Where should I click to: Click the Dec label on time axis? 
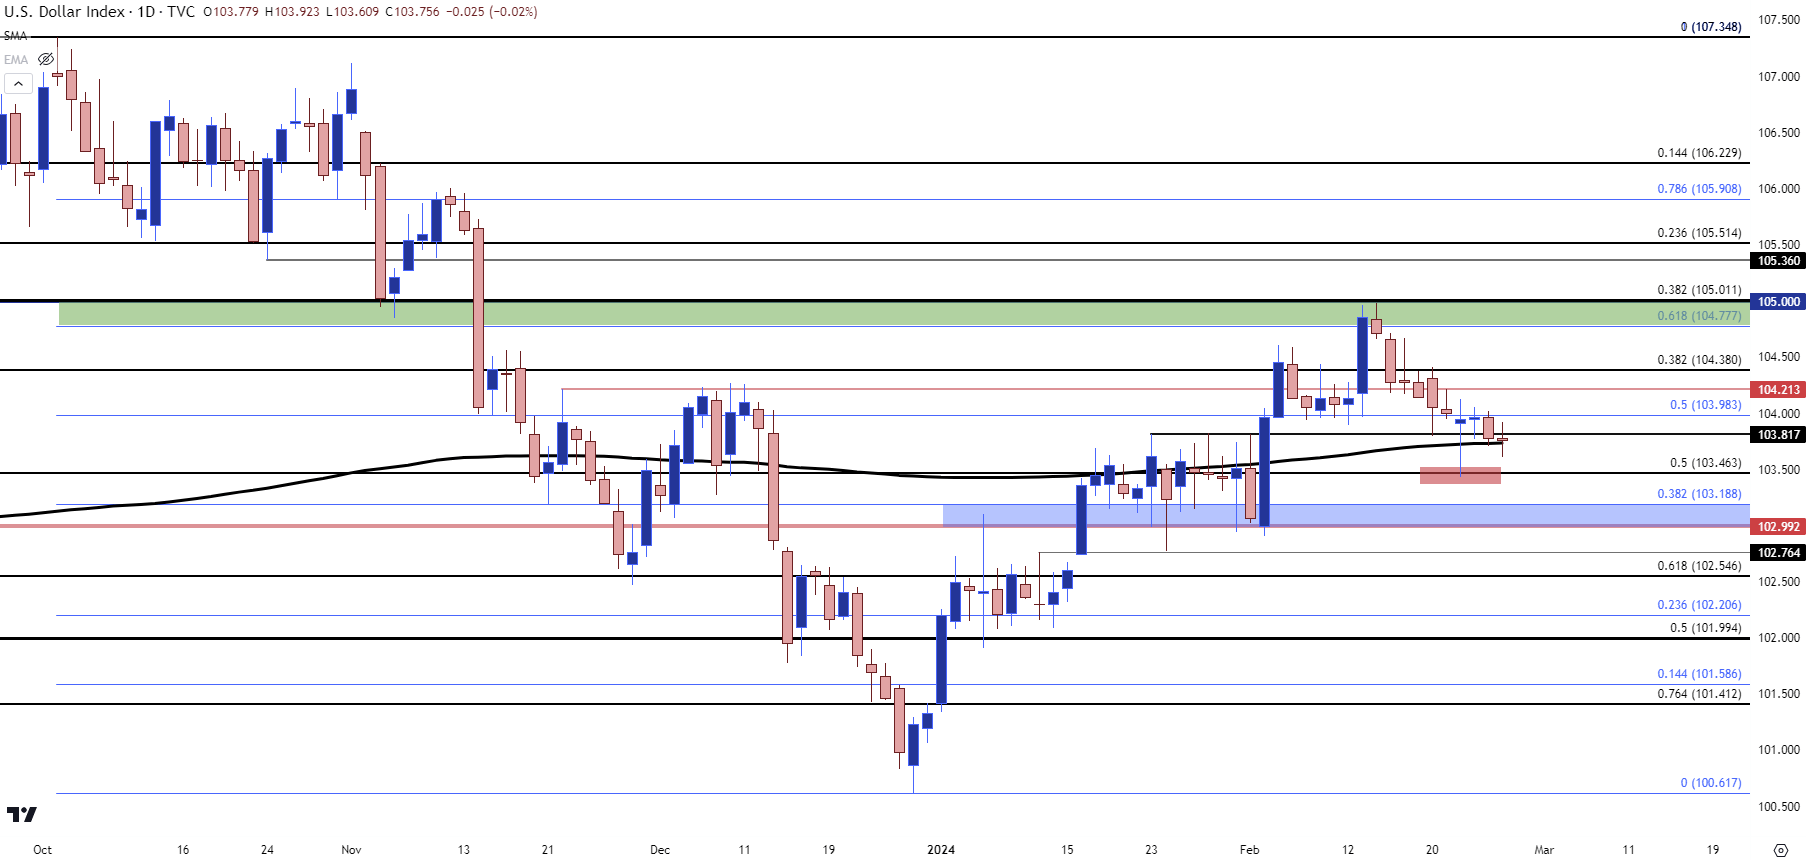[x=660, y=850]
